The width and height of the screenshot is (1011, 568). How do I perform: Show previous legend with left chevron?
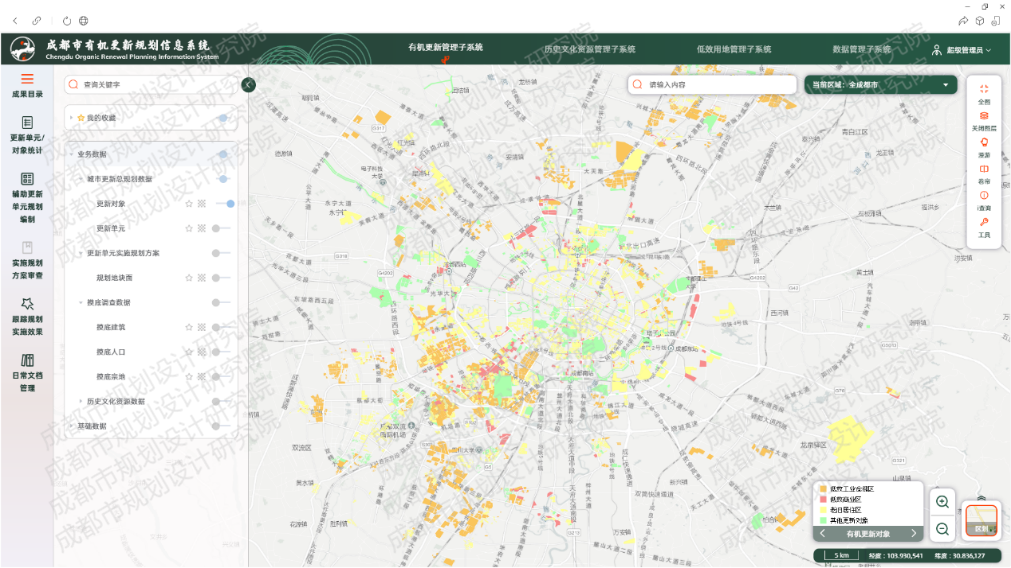point(823,533)
